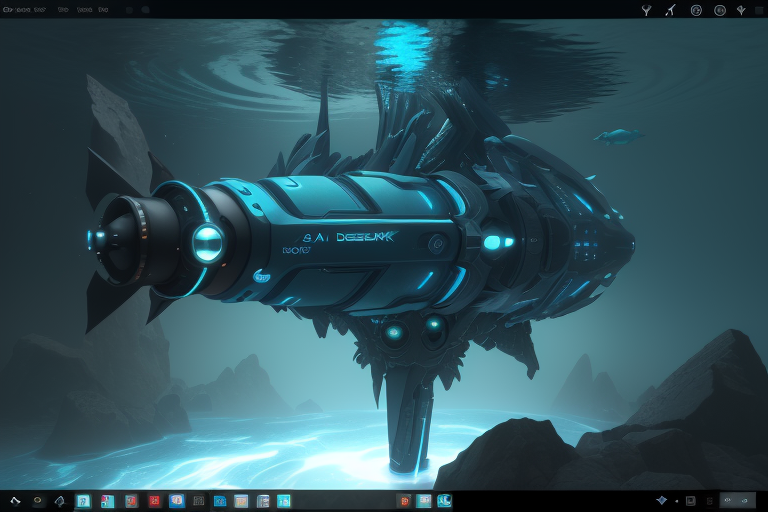
Task: Toggle the first circled icon in top-right bar
Action: point(695,10)
